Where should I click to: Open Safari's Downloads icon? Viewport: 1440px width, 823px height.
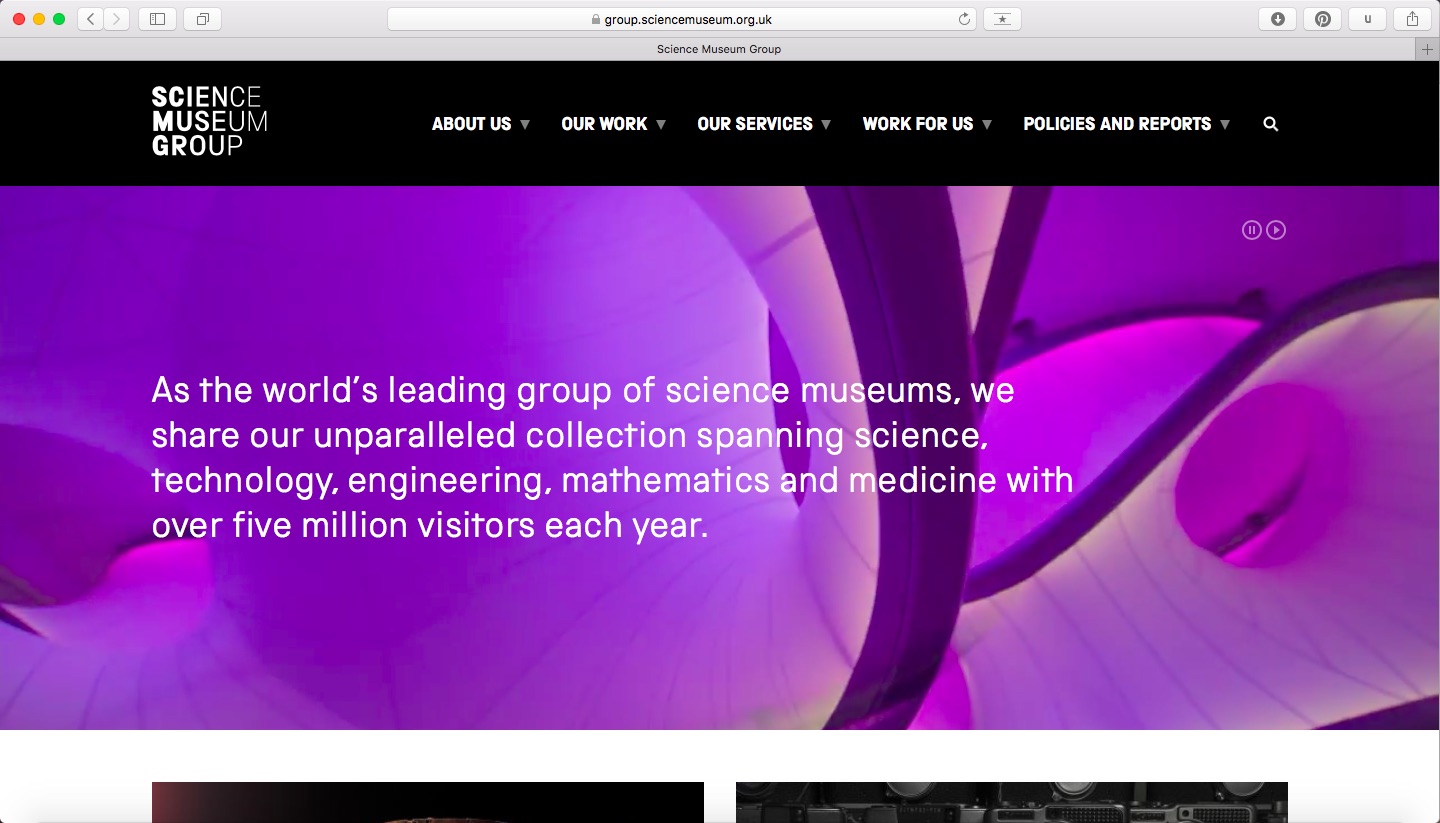click(x=1277, y=18)
